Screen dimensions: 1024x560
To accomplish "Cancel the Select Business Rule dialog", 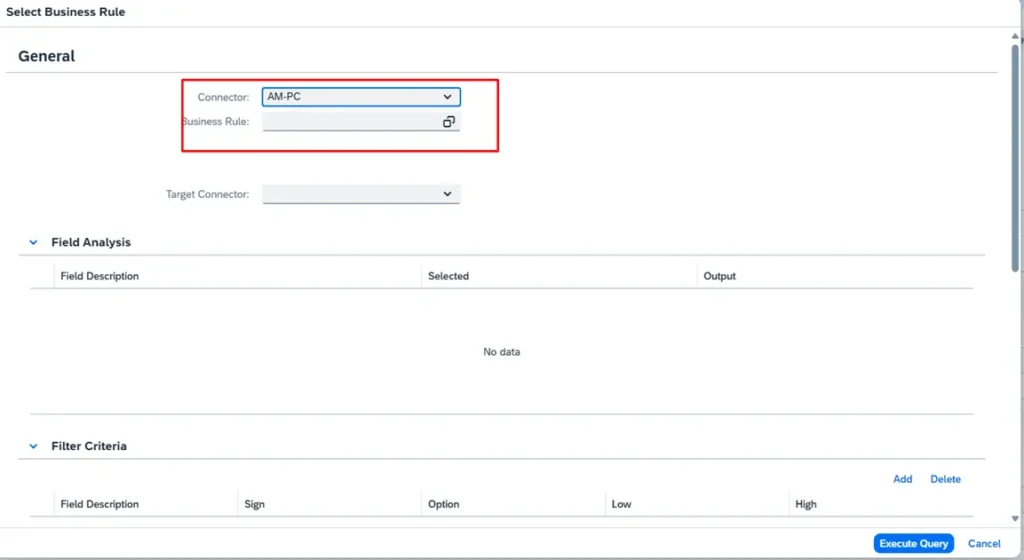I will pyautogui.click(x=984, y=543).
